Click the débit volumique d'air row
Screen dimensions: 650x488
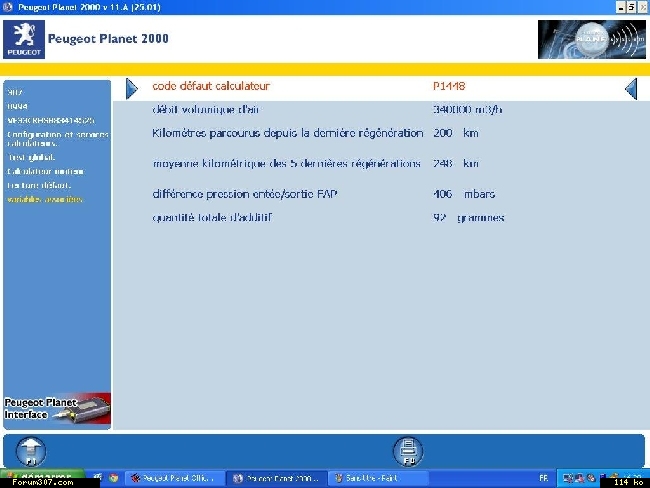(x=327, y=109)
